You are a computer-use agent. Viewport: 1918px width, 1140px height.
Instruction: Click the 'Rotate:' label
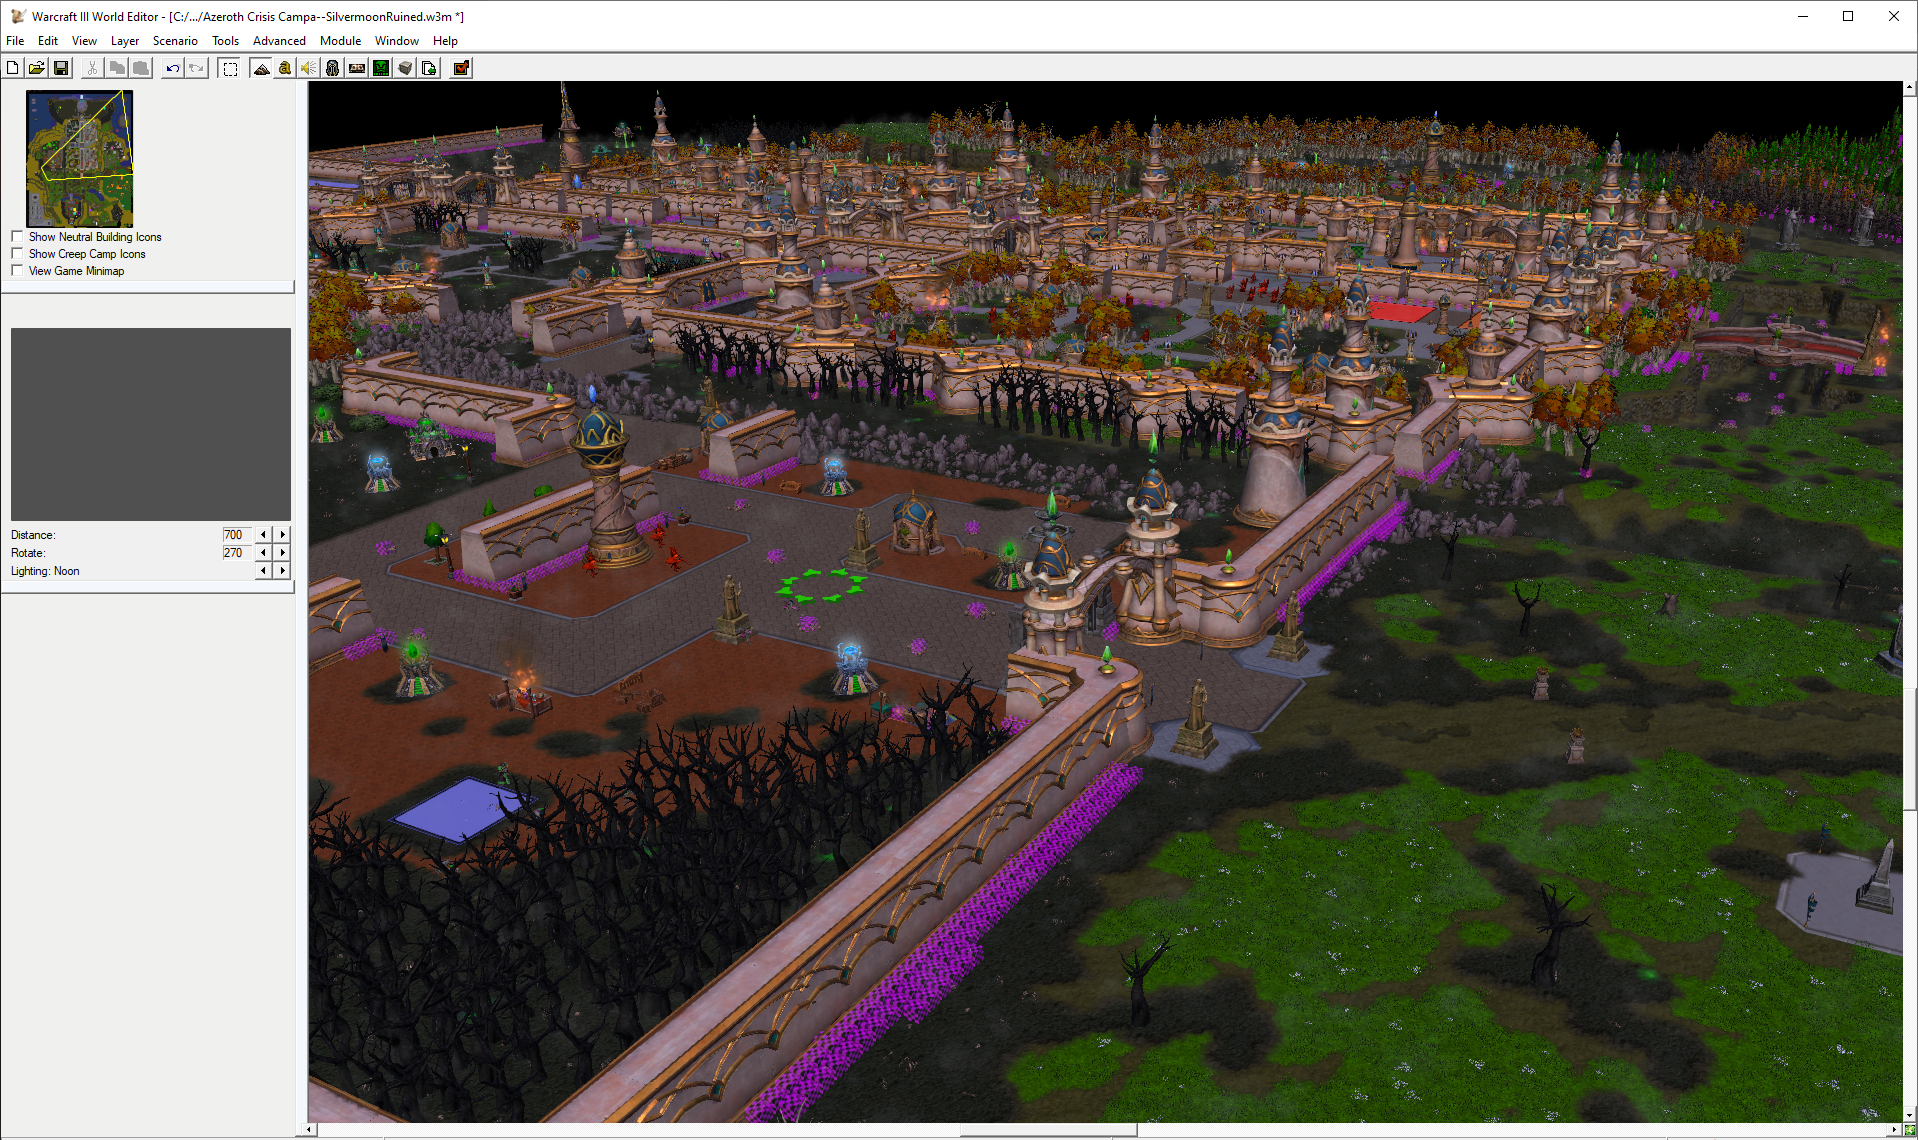[x=28, y=553]
